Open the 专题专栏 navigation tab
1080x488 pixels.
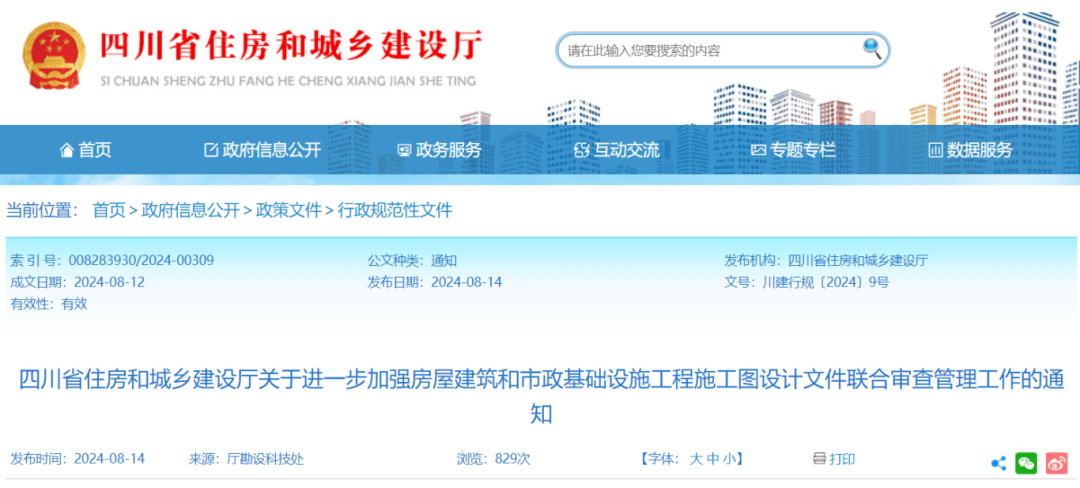[x=793, y=149]
